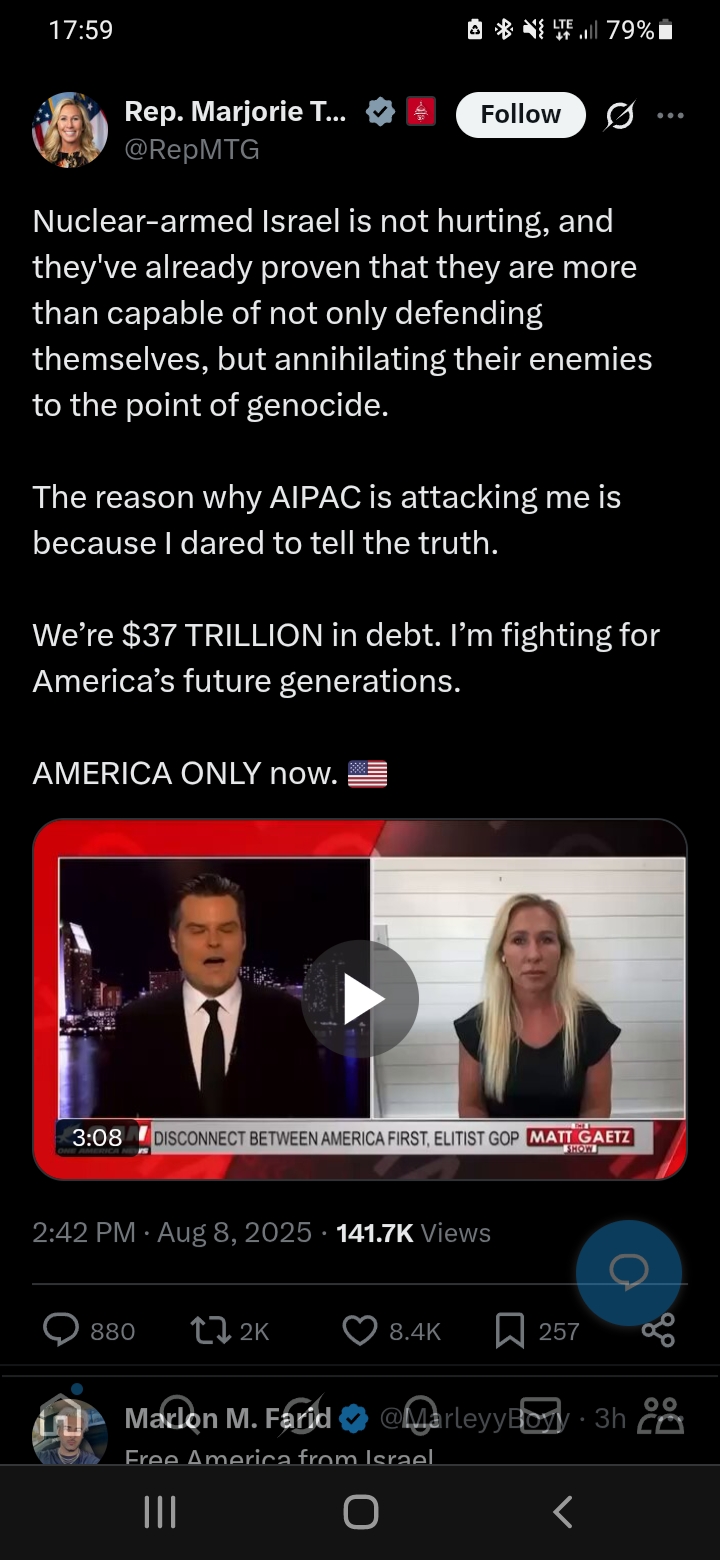
Task: Open the three-dot more options menu
Action: point(671,115)
